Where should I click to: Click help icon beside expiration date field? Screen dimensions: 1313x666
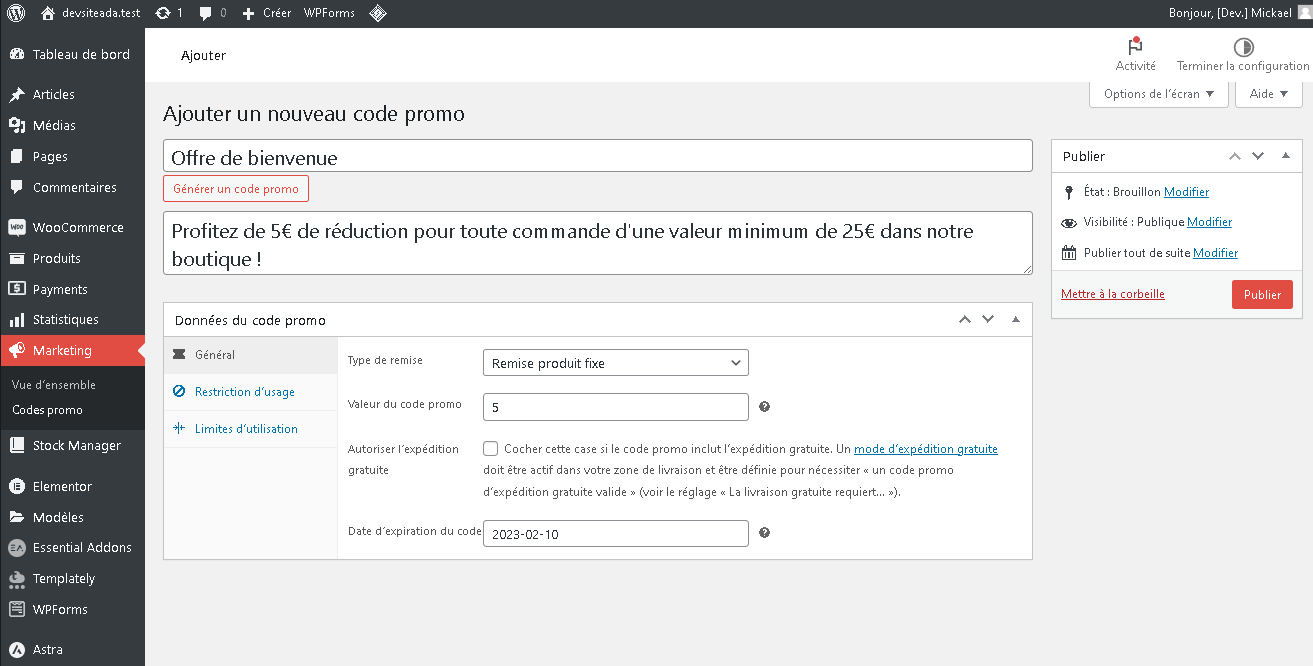[764, 533]
